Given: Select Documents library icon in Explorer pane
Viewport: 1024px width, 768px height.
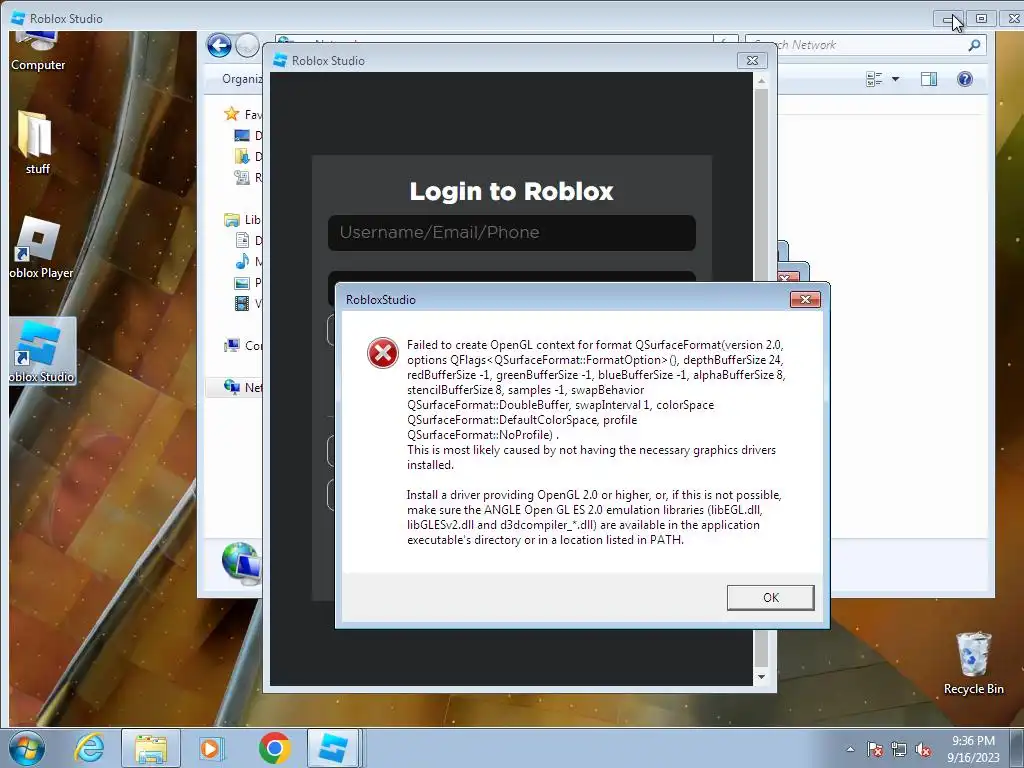Looking at the screenshot, I should [x=242, y=240].
